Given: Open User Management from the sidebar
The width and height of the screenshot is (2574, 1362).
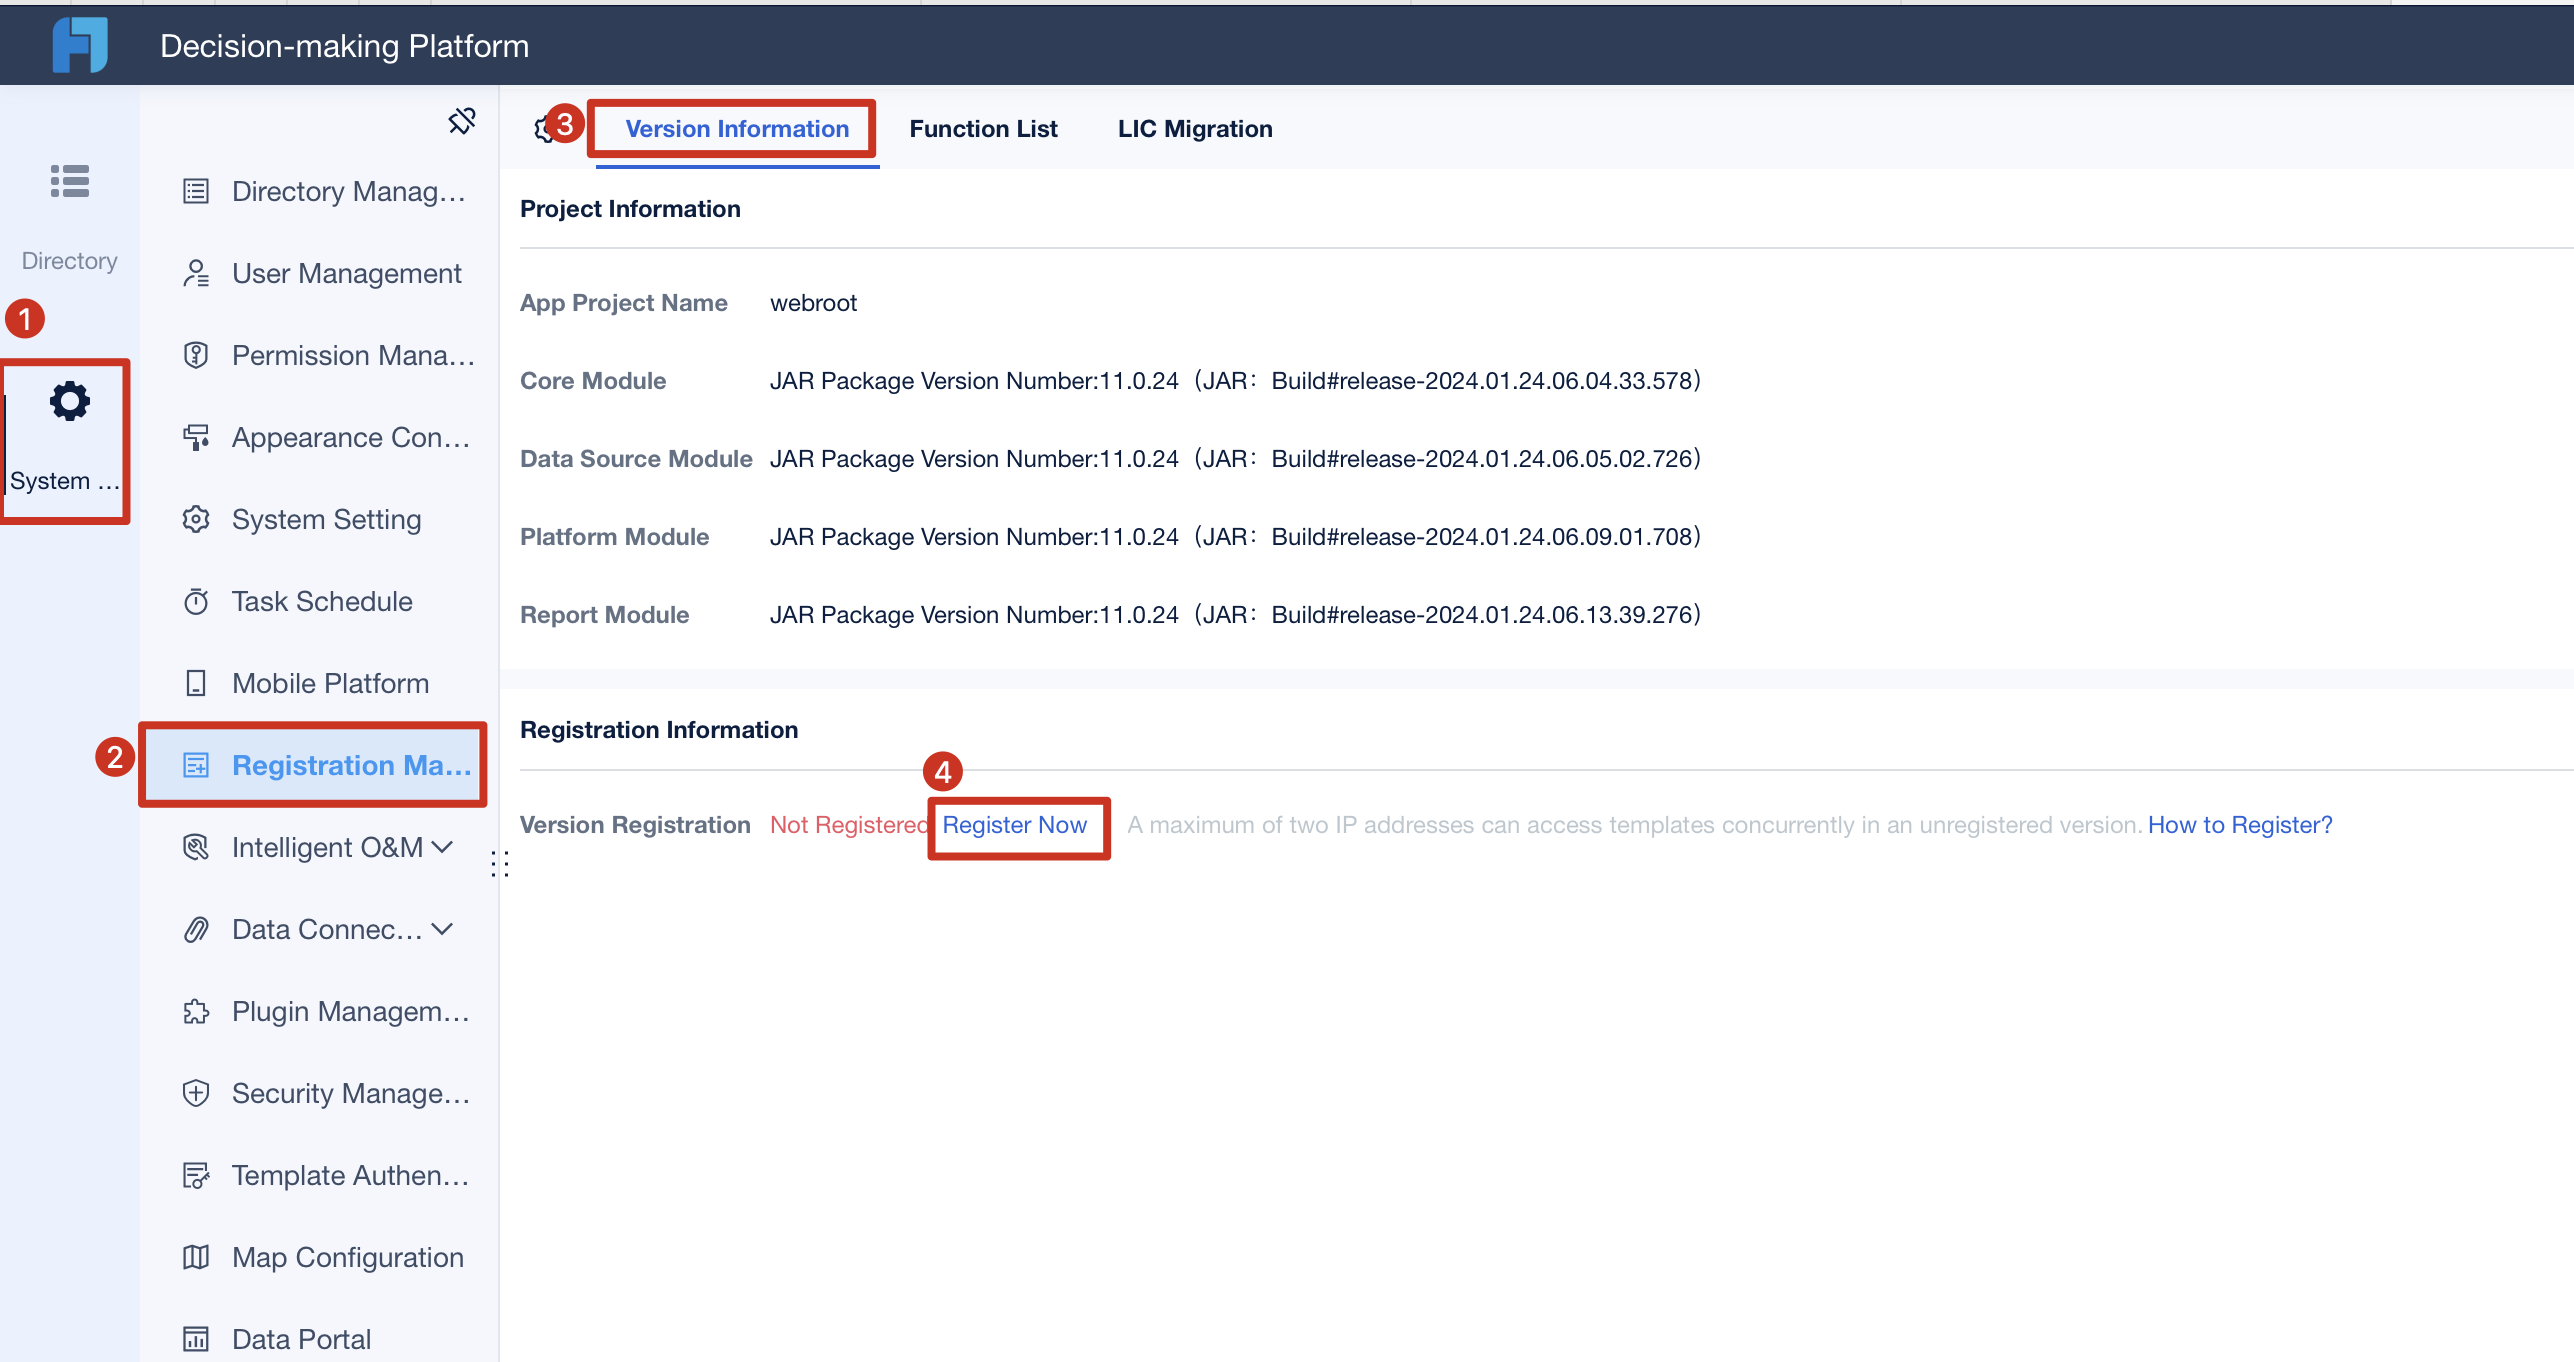Looking at the screenshot, I should (x=346, y=272).
